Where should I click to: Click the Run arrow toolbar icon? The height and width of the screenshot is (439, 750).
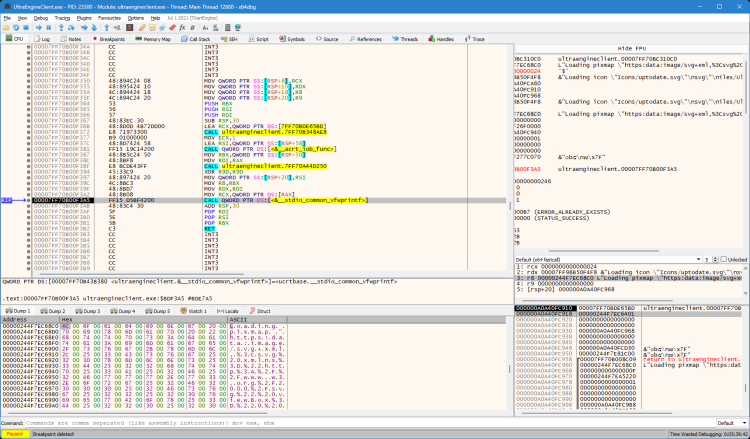tap(37, 28)
